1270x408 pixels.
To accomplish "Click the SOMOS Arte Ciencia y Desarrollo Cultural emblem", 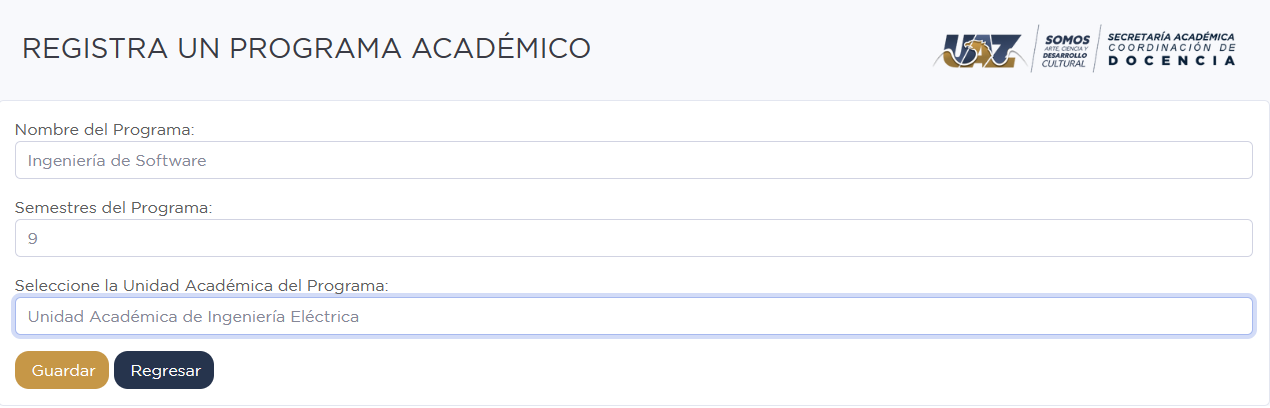I will click(1064, 50).
